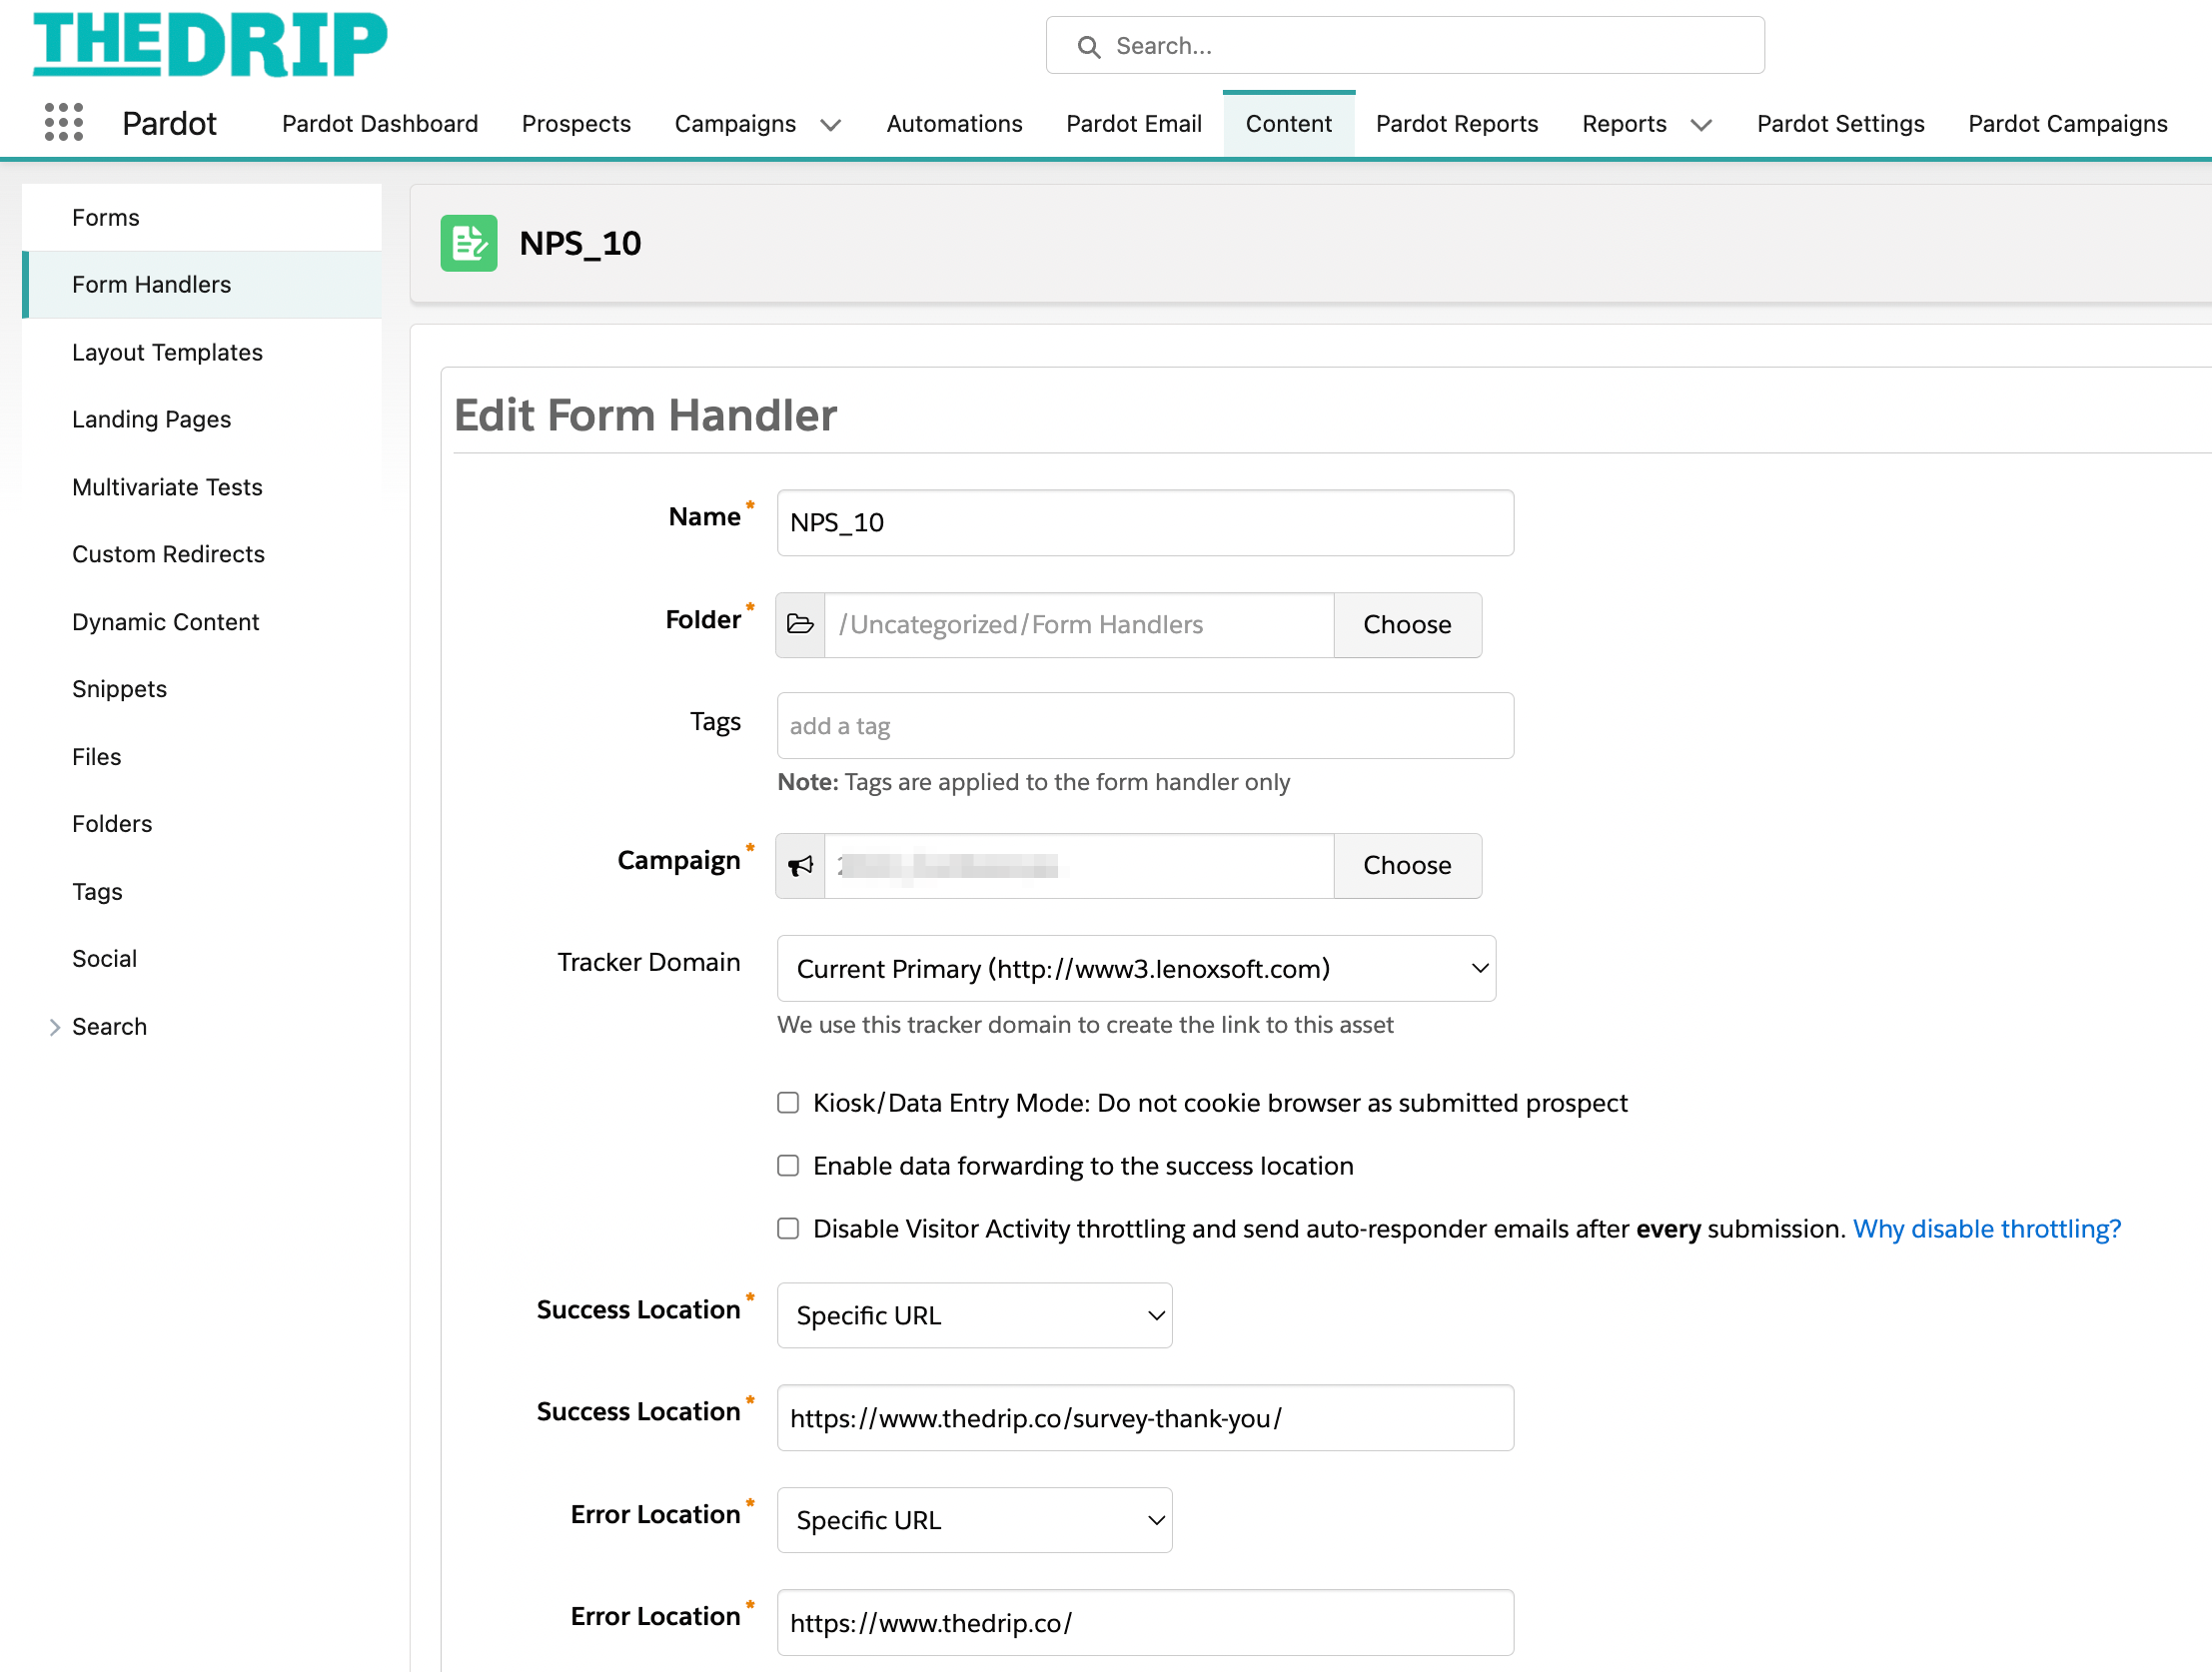Click the megaphone icon in Campaign field
2212x1672 pixels.
(x=800, y=866)
